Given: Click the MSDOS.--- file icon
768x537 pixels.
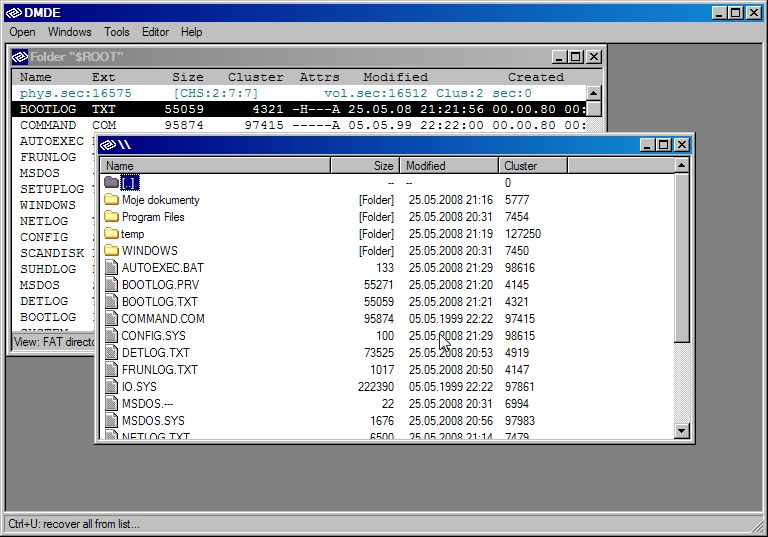Looking at the screenshot, I should point(112,403).
